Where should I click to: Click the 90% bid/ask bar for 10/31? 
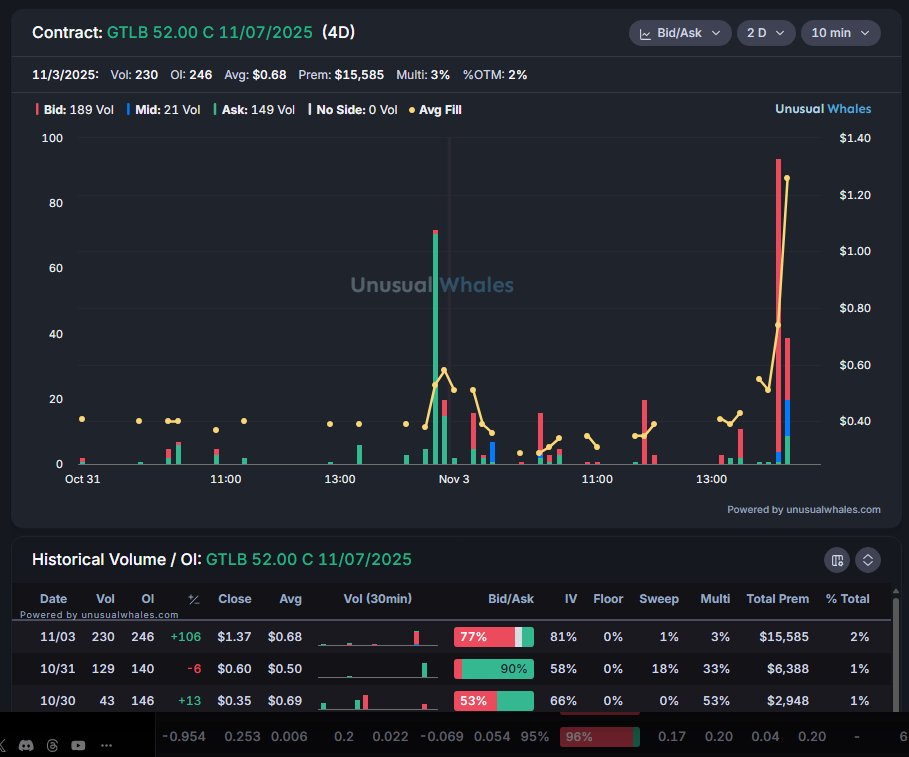click(494, 669)
